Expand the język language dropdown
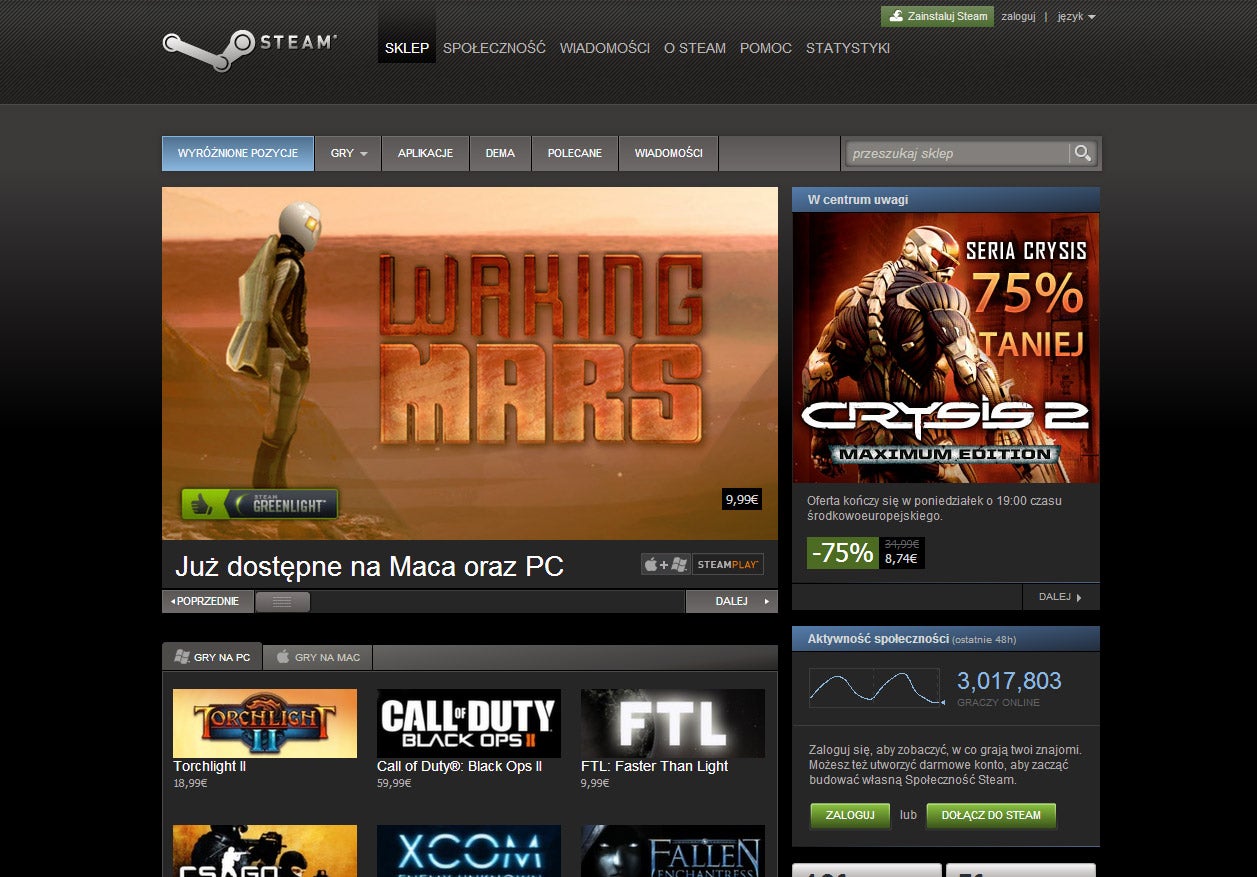1257x877 pixels. [x=1076, y=16]
